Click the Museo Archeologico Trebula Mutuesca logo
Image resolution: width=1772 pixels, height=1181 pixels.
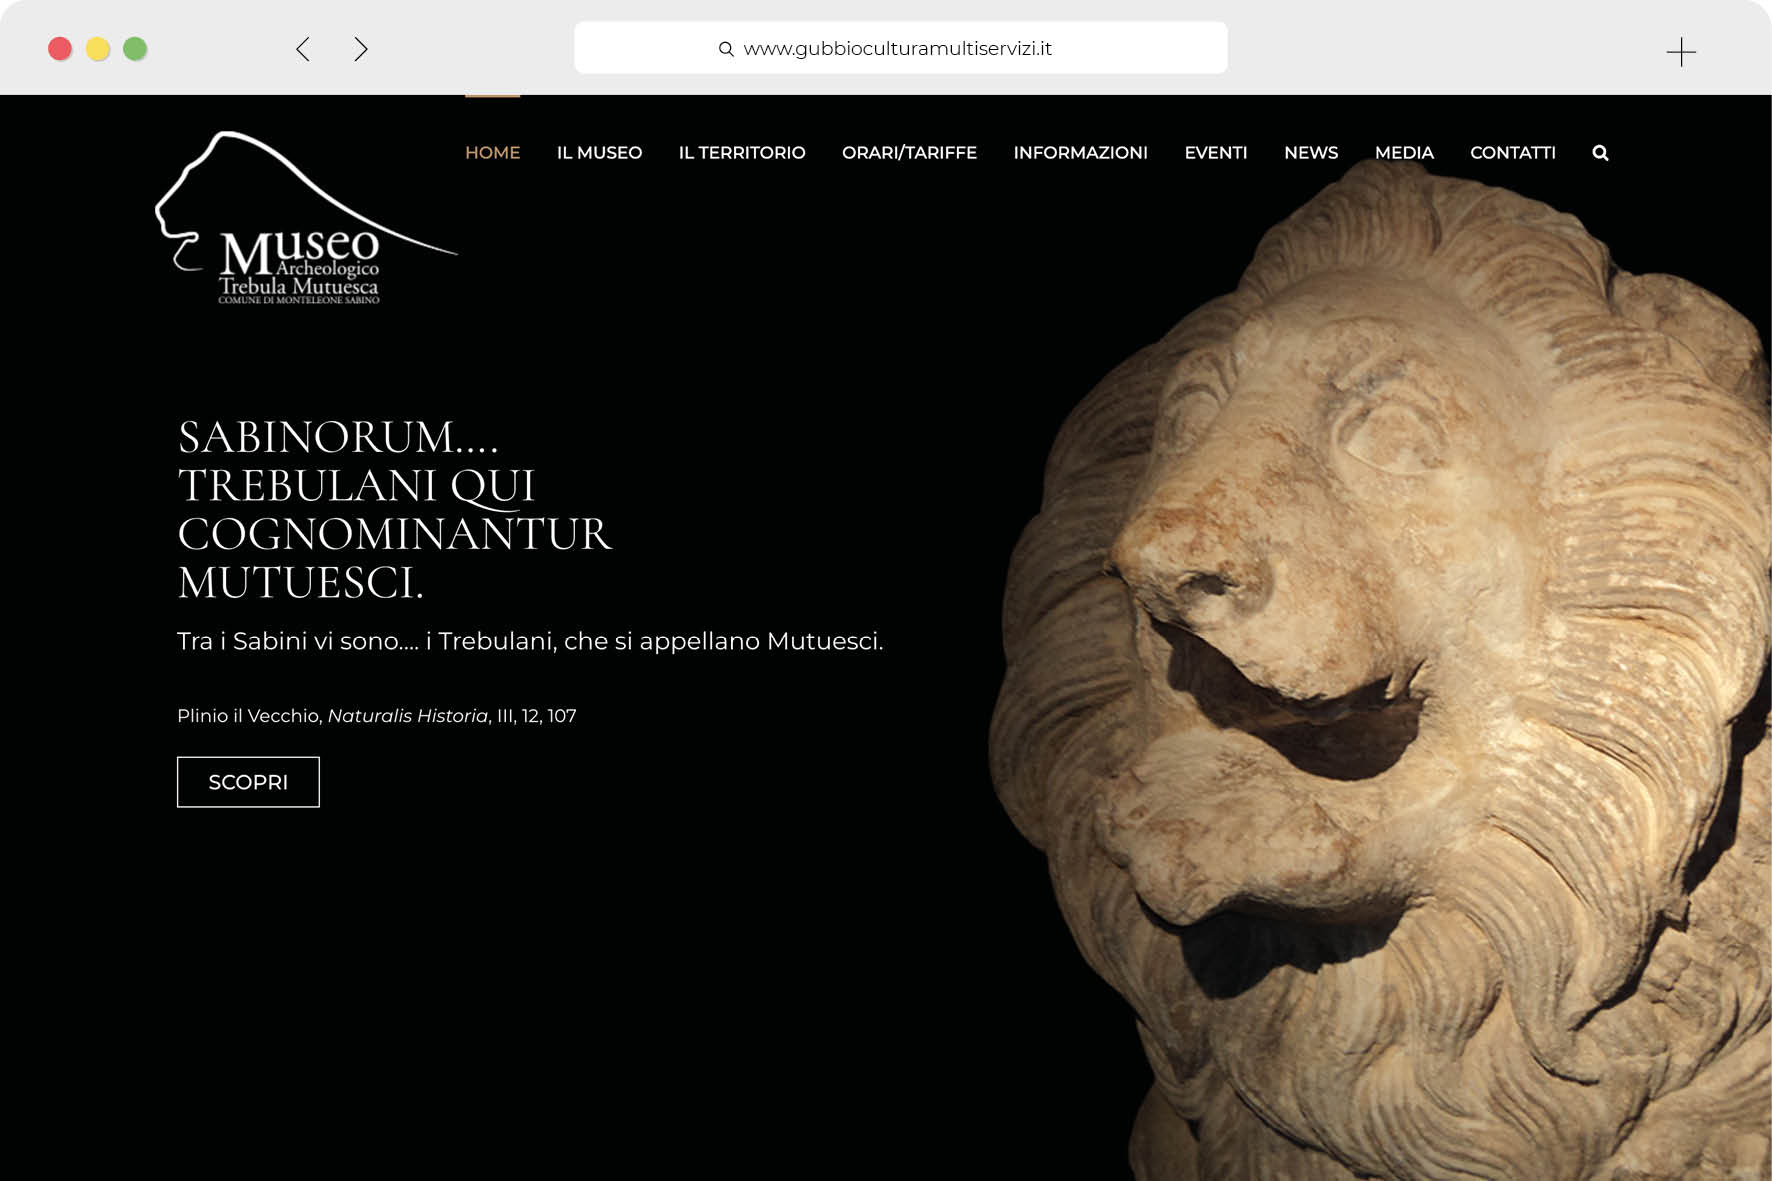coord(305,218)
